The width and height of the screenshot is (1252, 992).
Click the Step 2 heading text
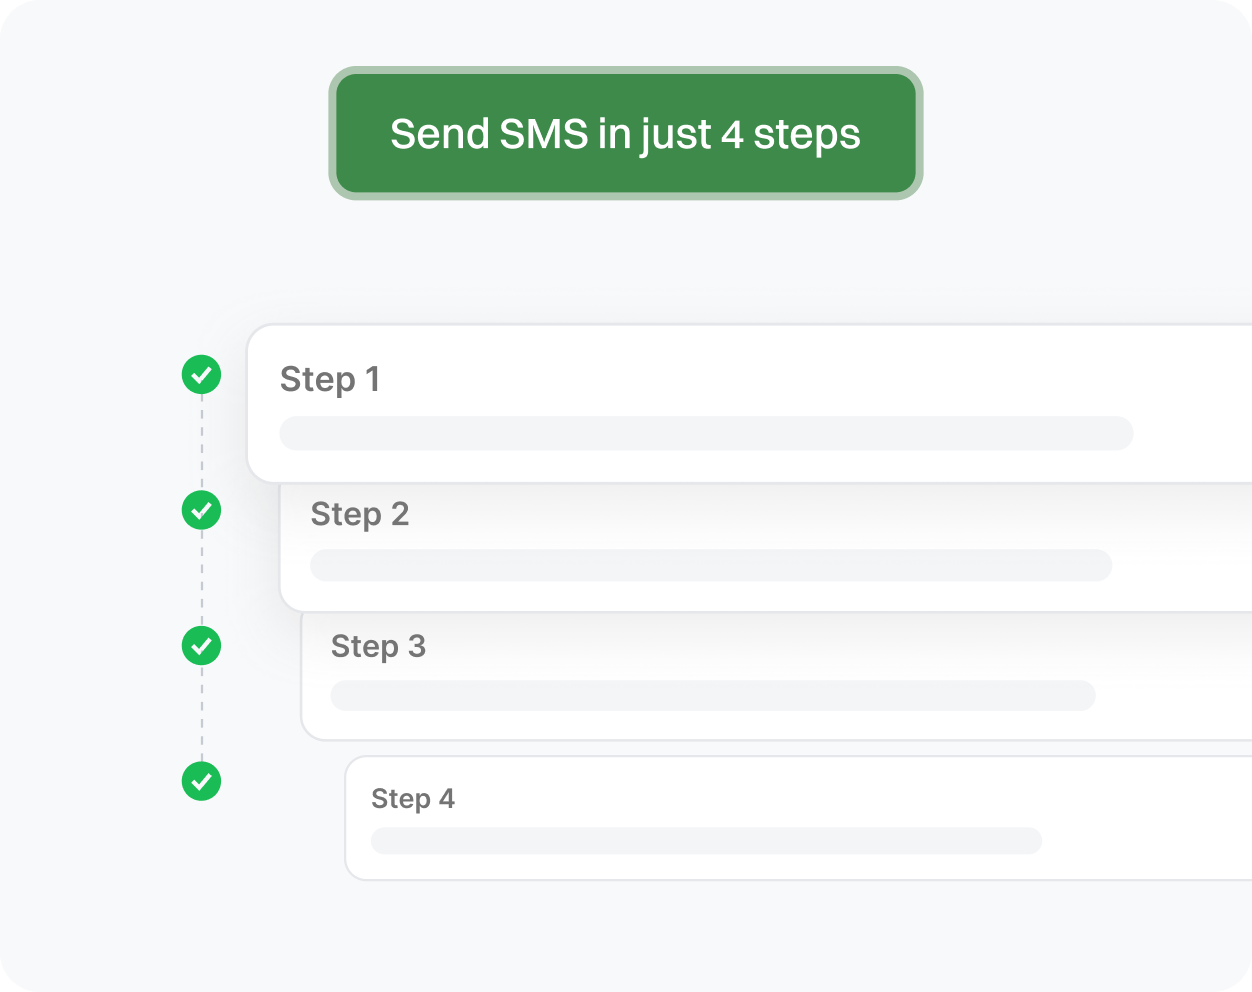click(x=360, y=514)
